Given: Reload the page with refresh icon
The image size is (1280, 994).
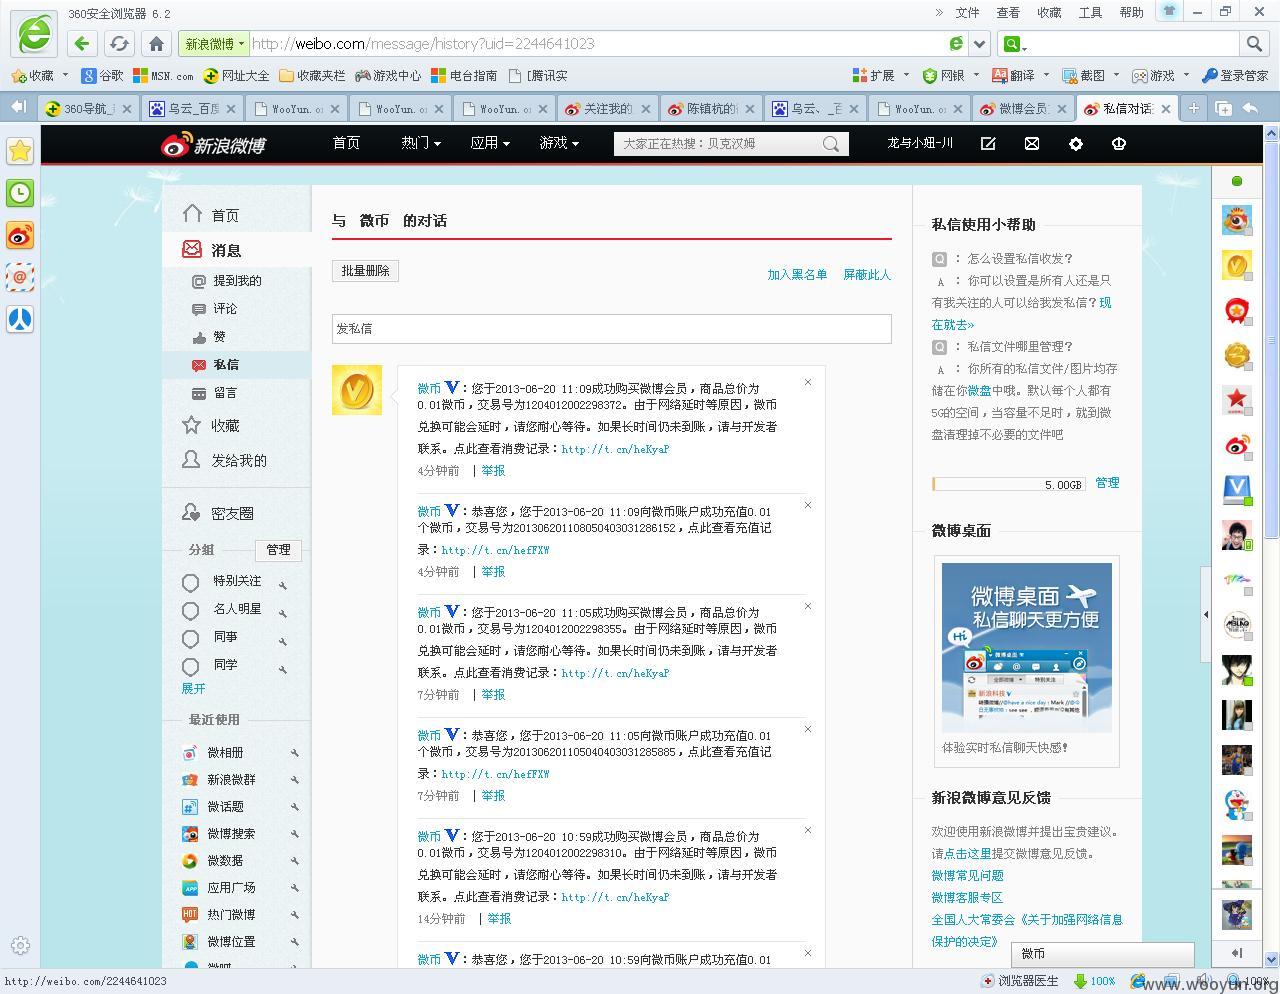Looking at the screenshot, I should click(119, 44).
